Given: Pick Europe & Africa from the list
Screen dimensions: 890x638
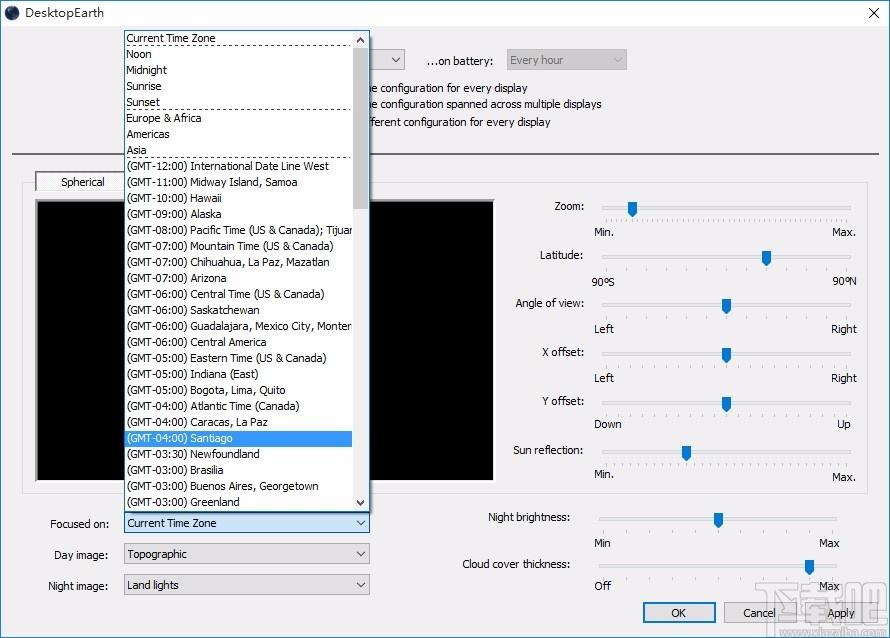Looking at the screenshot, I should tap(238, 118).
